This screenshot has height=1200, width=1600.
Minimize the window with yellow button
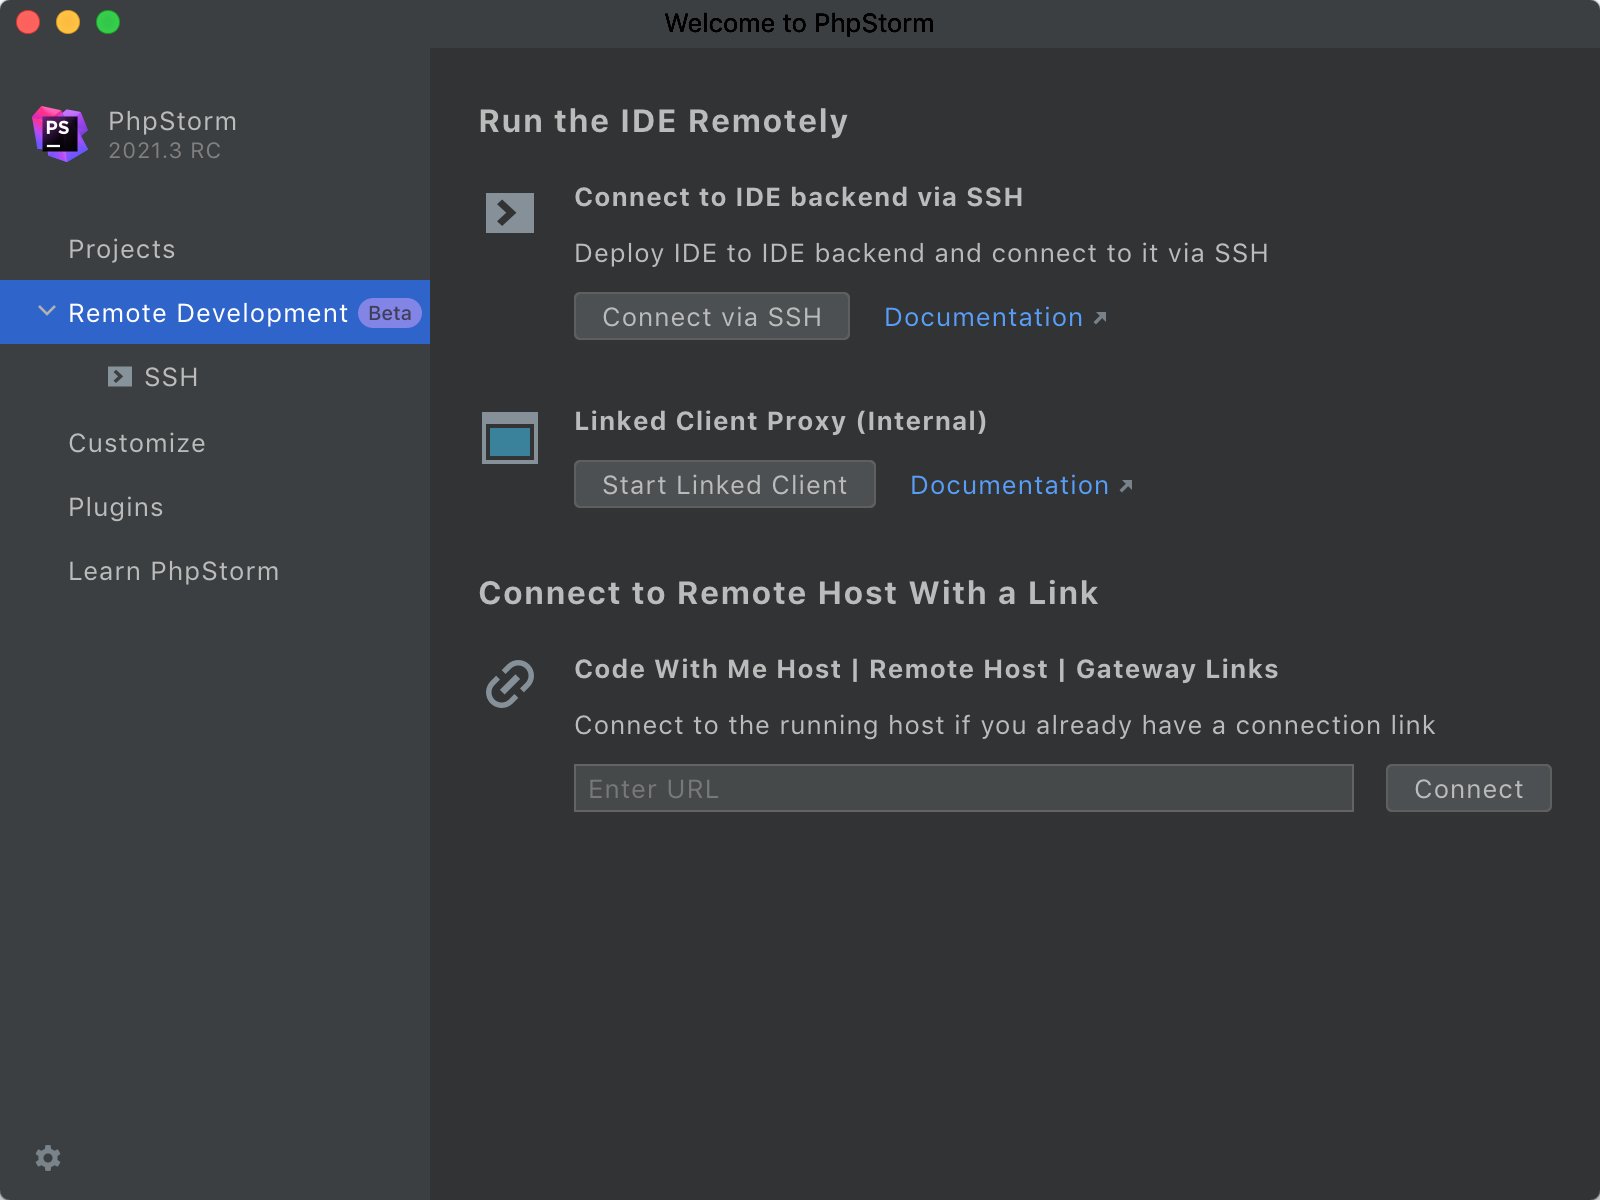pos(68,22)
